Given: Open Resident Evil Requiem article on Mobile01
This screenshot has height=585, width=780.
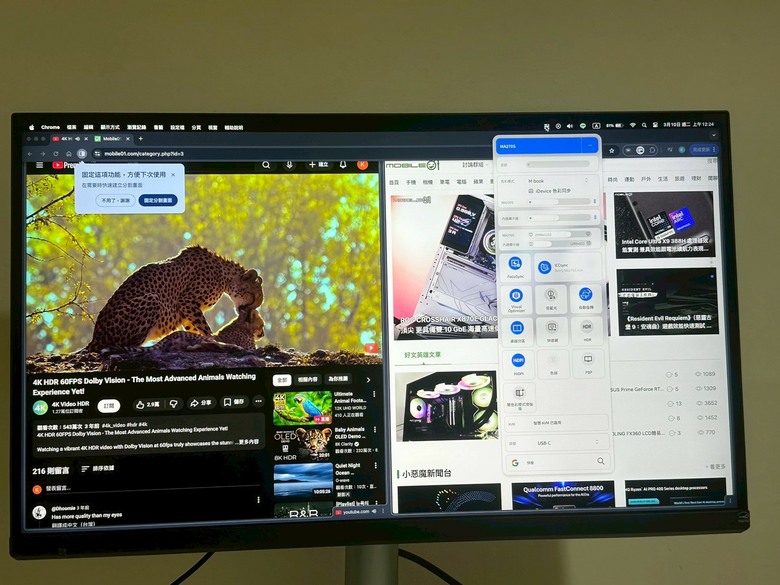Looking at the screenshot, I should [x=667, y=301].
